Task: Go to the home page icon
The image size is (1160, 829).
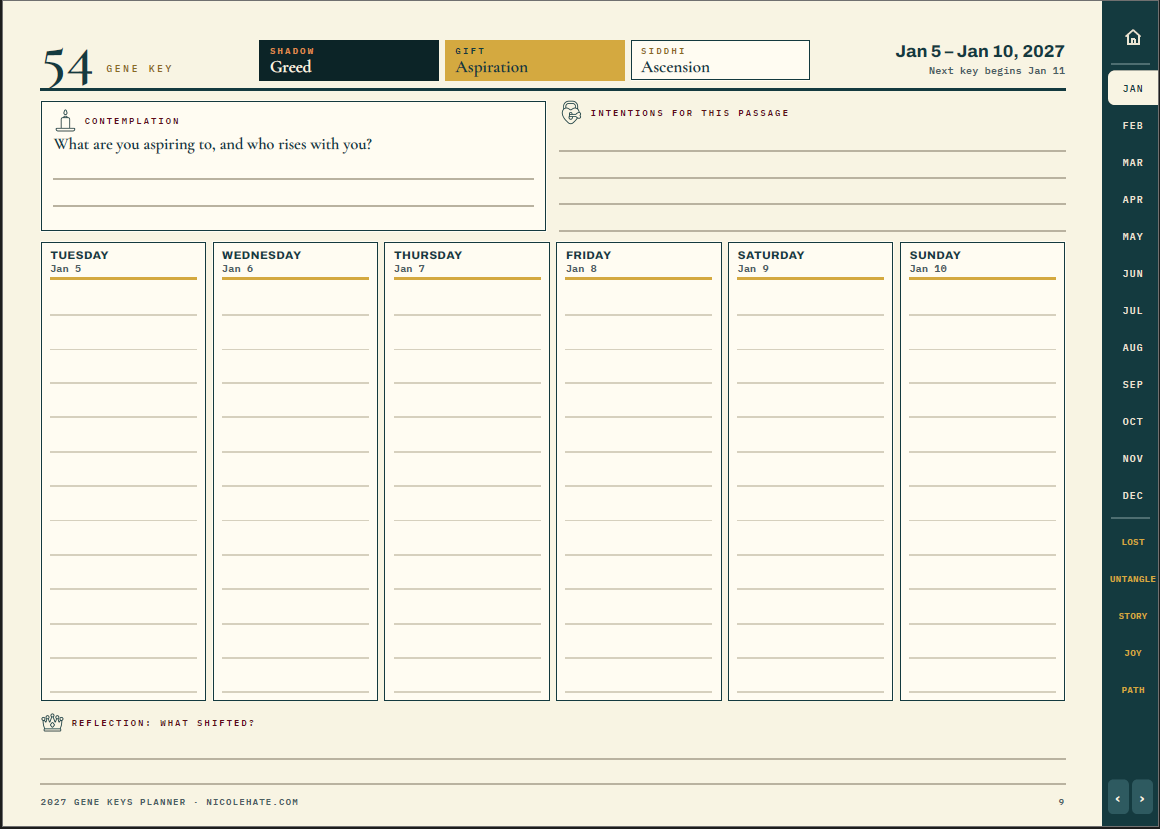Action: 1133,37
